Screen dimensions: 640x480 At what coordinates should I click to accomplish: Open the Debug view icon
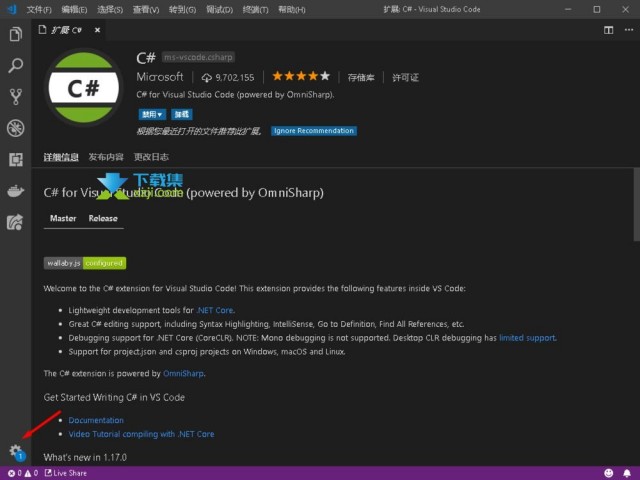16,128
